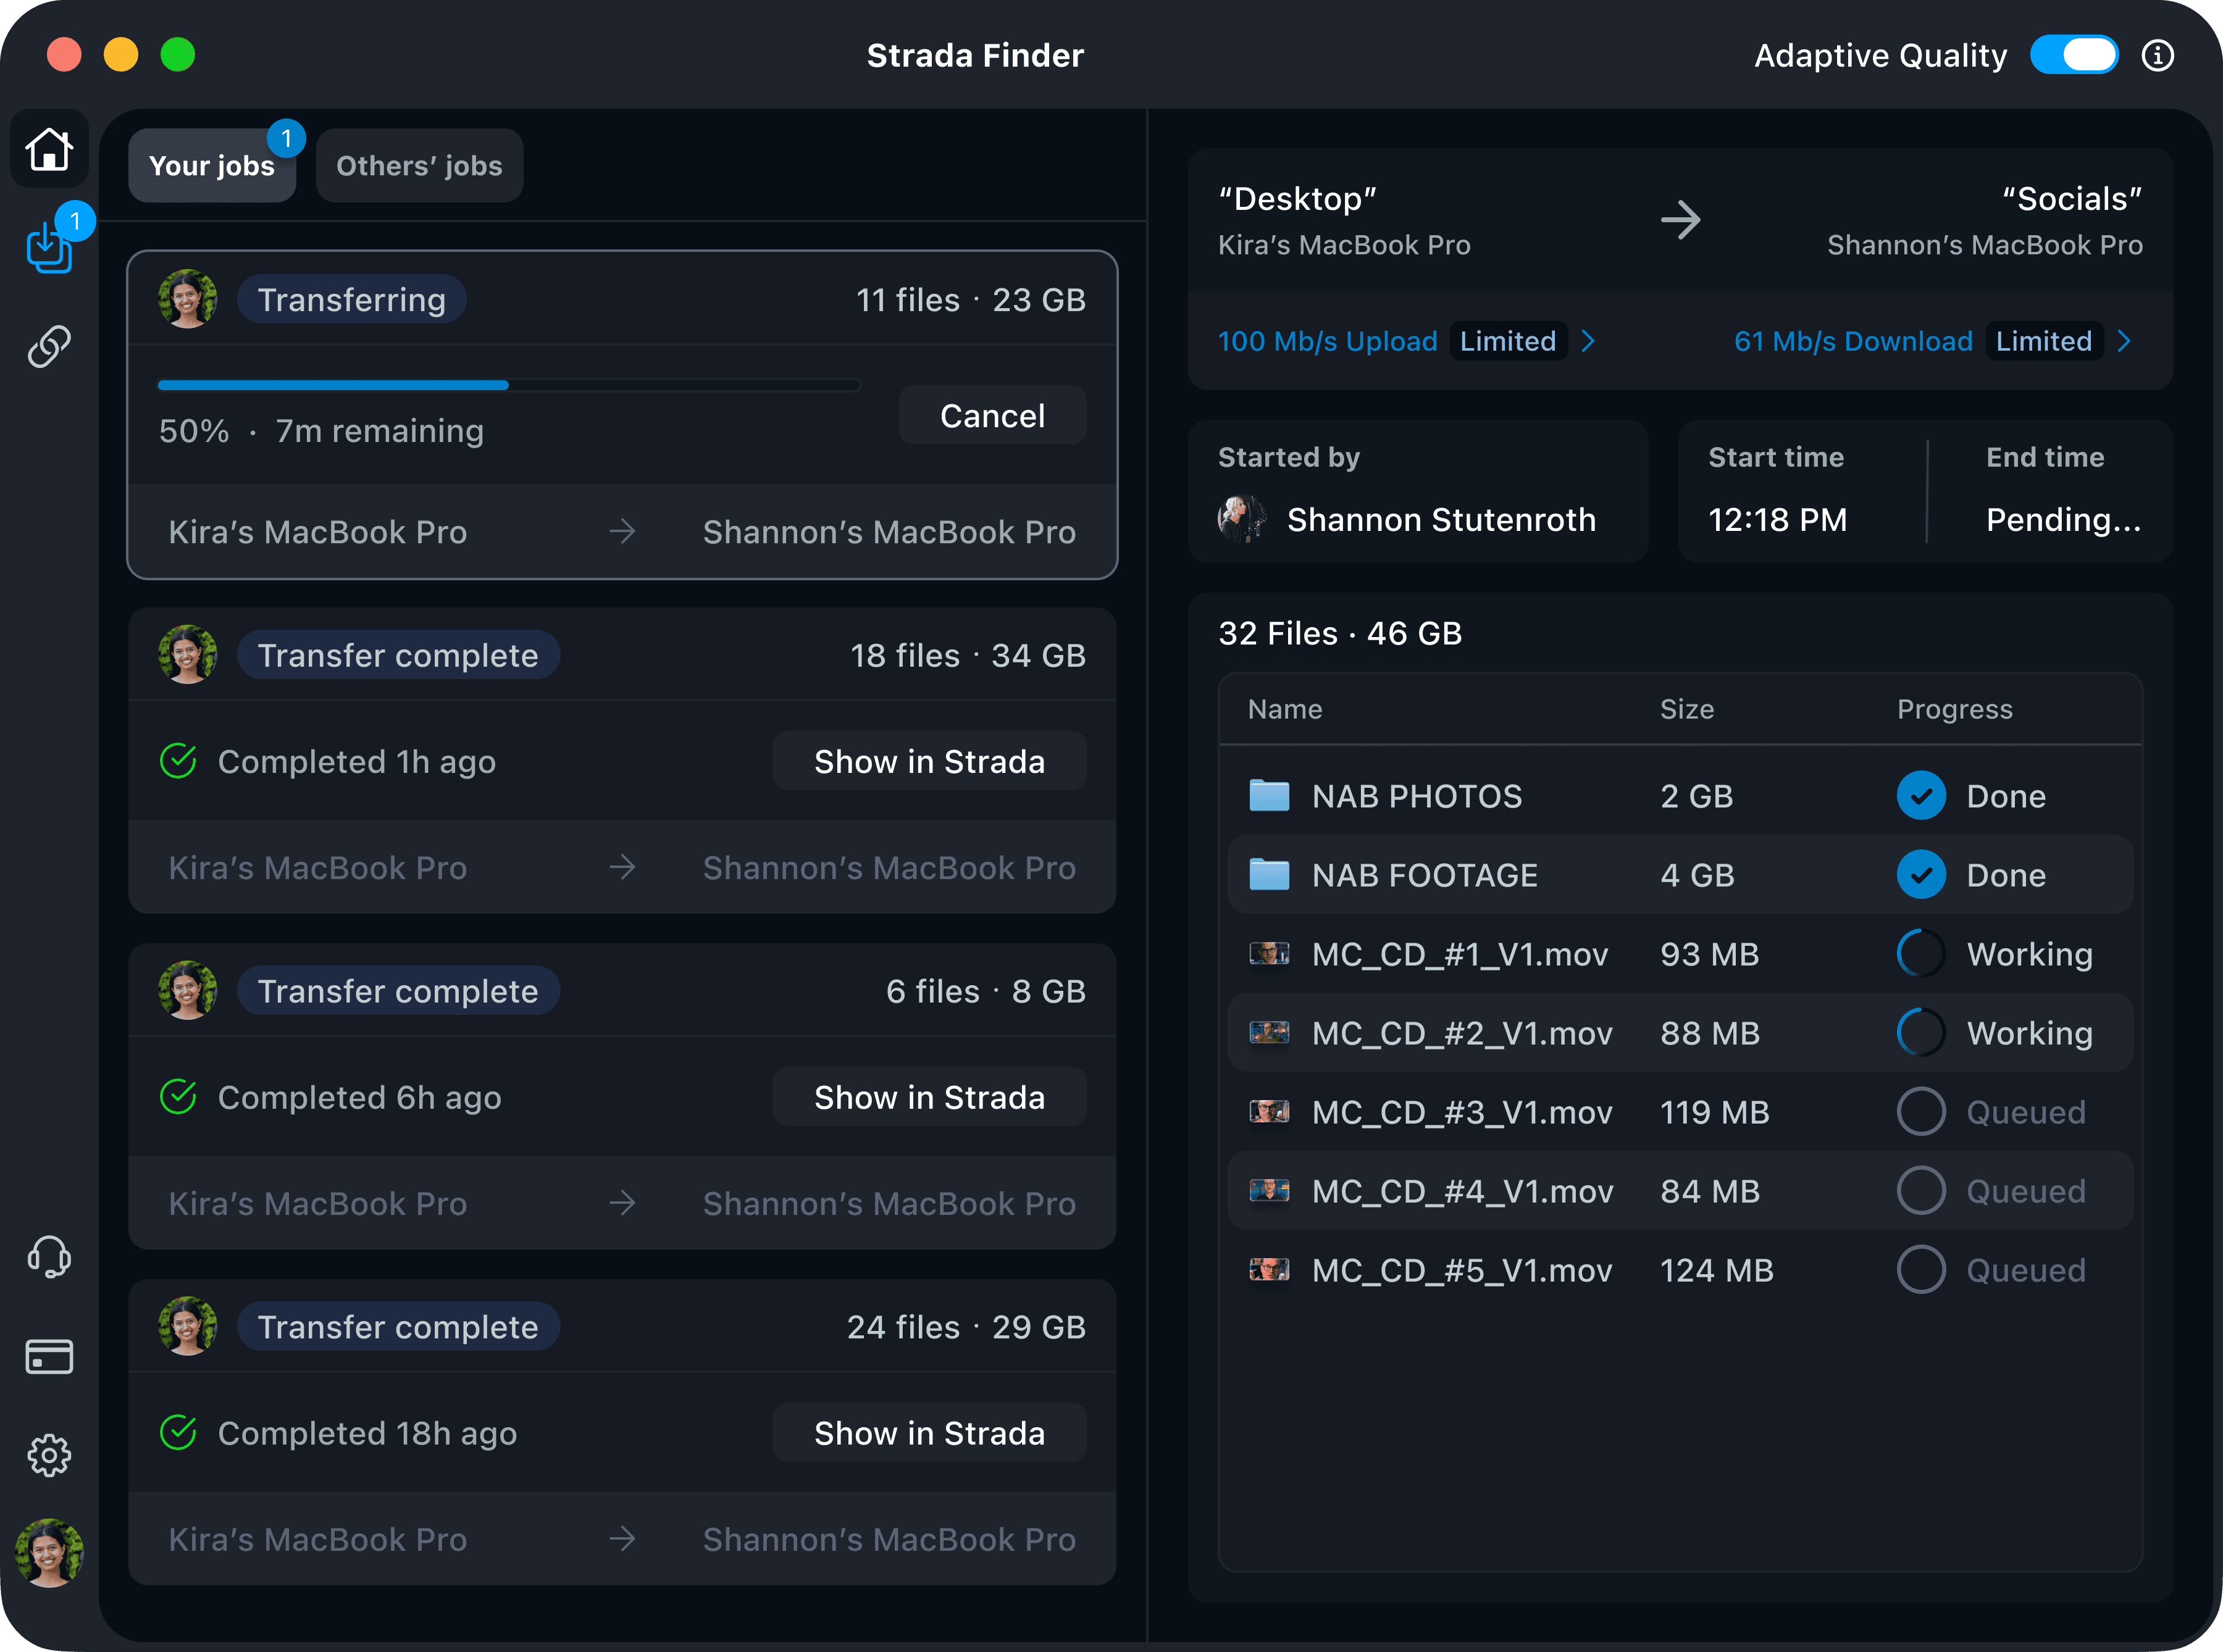Click the Done checkmark for NAB FOOTAGE

pyautogui.click(x=1921, y=875)
